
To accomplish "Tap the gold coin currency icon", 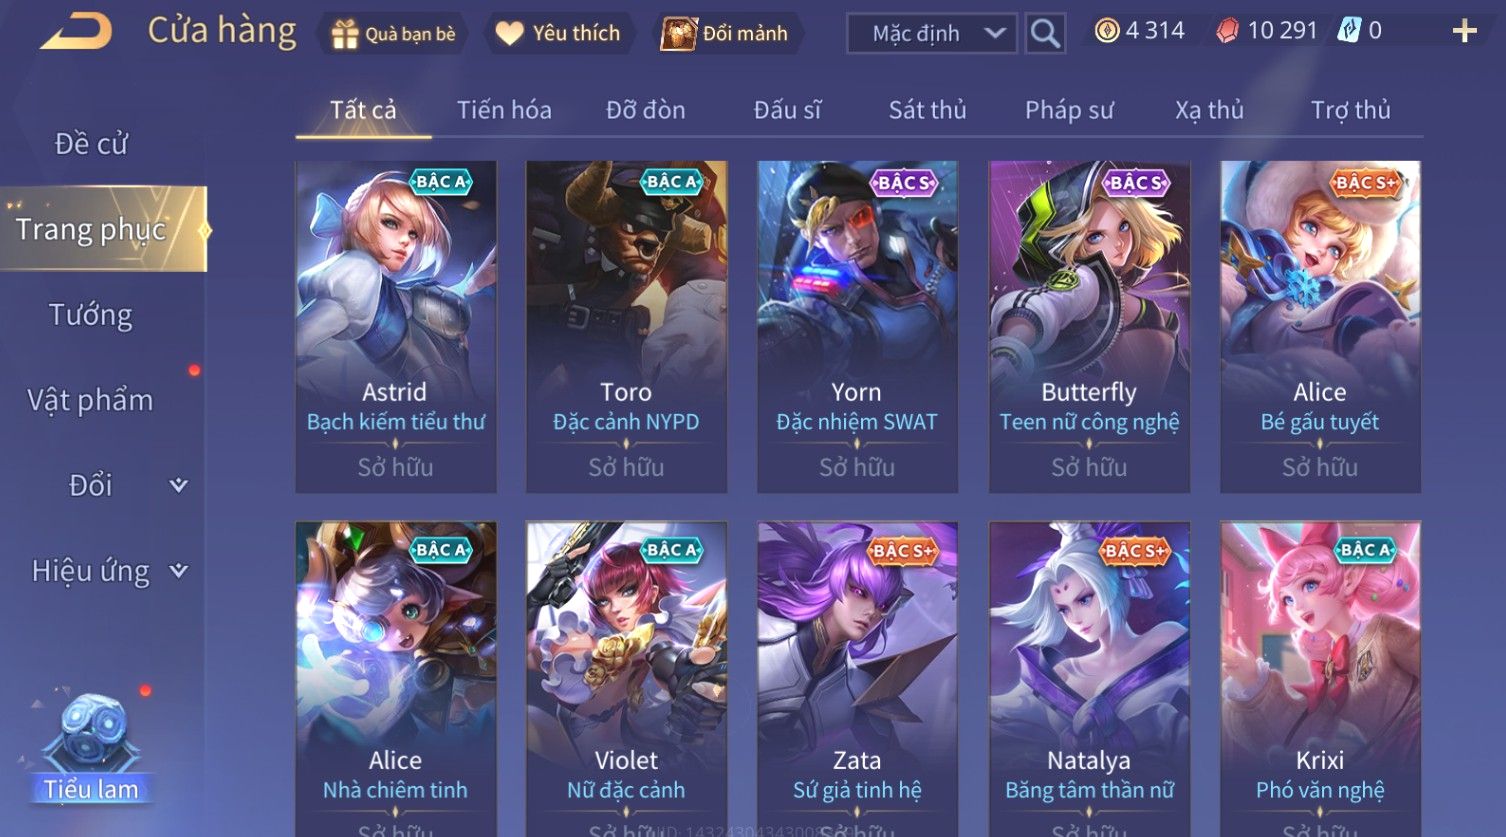I will (1107, 31).
